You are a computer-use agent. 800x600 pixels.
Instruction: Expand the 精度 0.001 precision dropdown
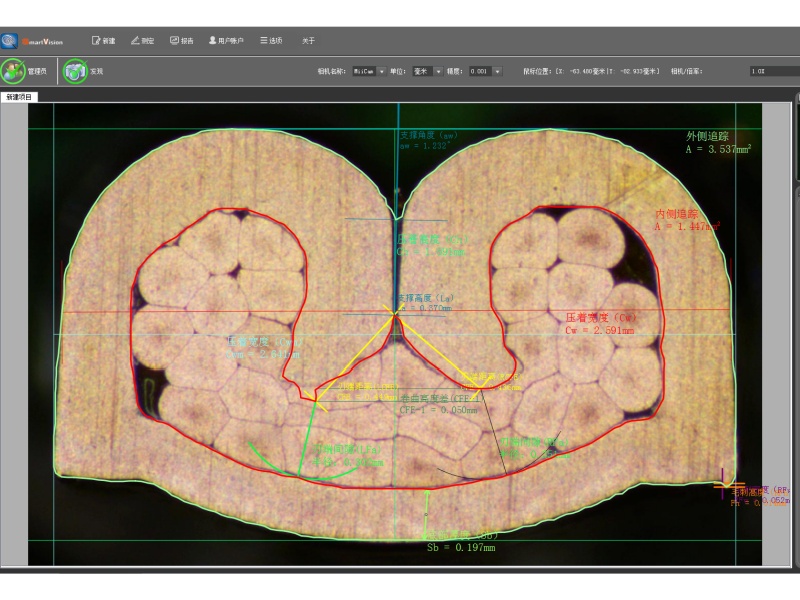497,72
